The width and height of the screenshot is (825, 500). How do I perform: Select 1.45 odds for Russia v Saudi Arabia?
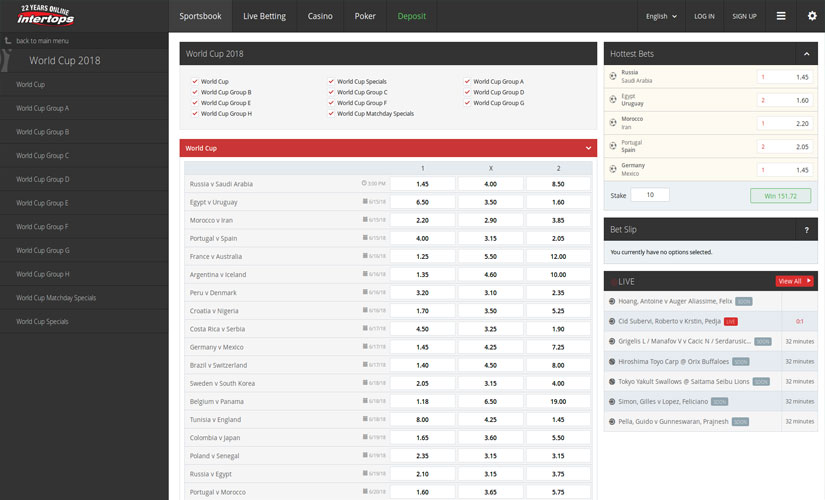(422, 184)
